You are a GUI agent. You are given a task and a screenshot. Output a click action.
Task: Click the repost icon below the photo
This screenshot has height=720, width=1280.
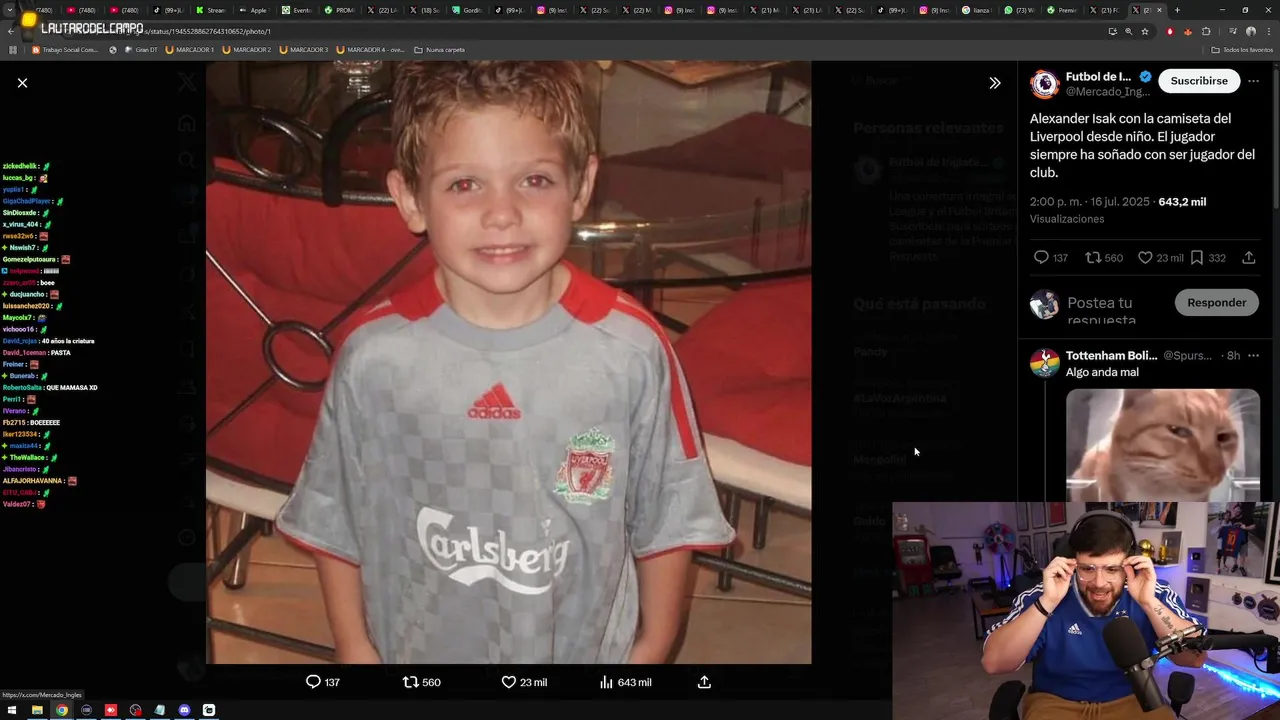[x=411, y=682]
